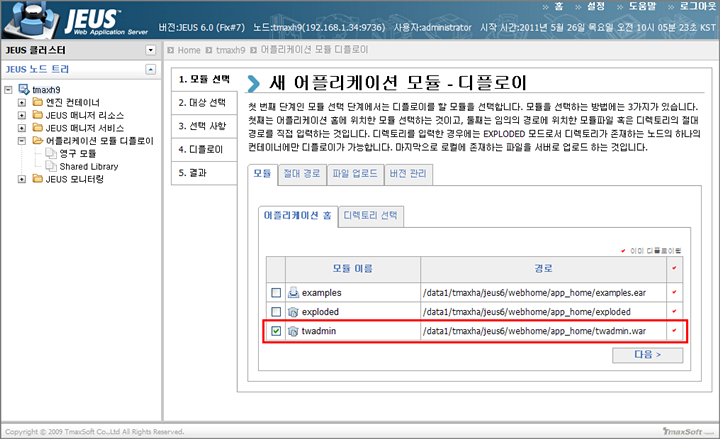
Task: Select the Shared Library tree item
Action: click(89, 166)
